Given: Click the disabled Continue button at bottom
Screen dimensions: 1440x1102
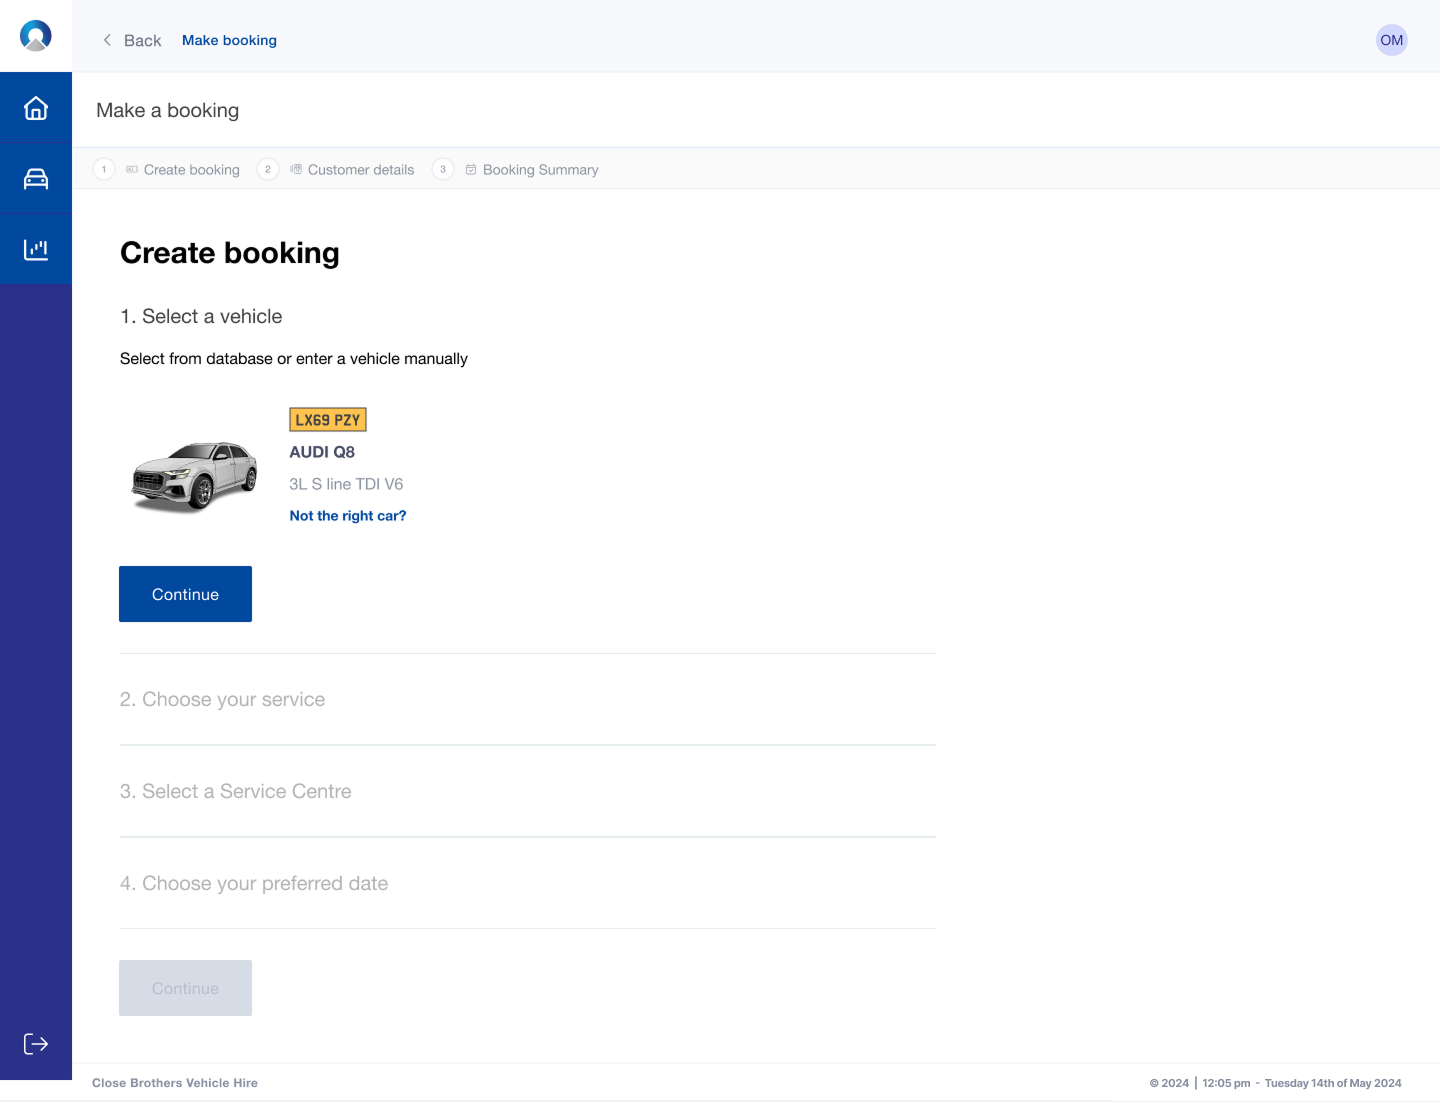Looking at the screenshot, I should click(185, 988).
